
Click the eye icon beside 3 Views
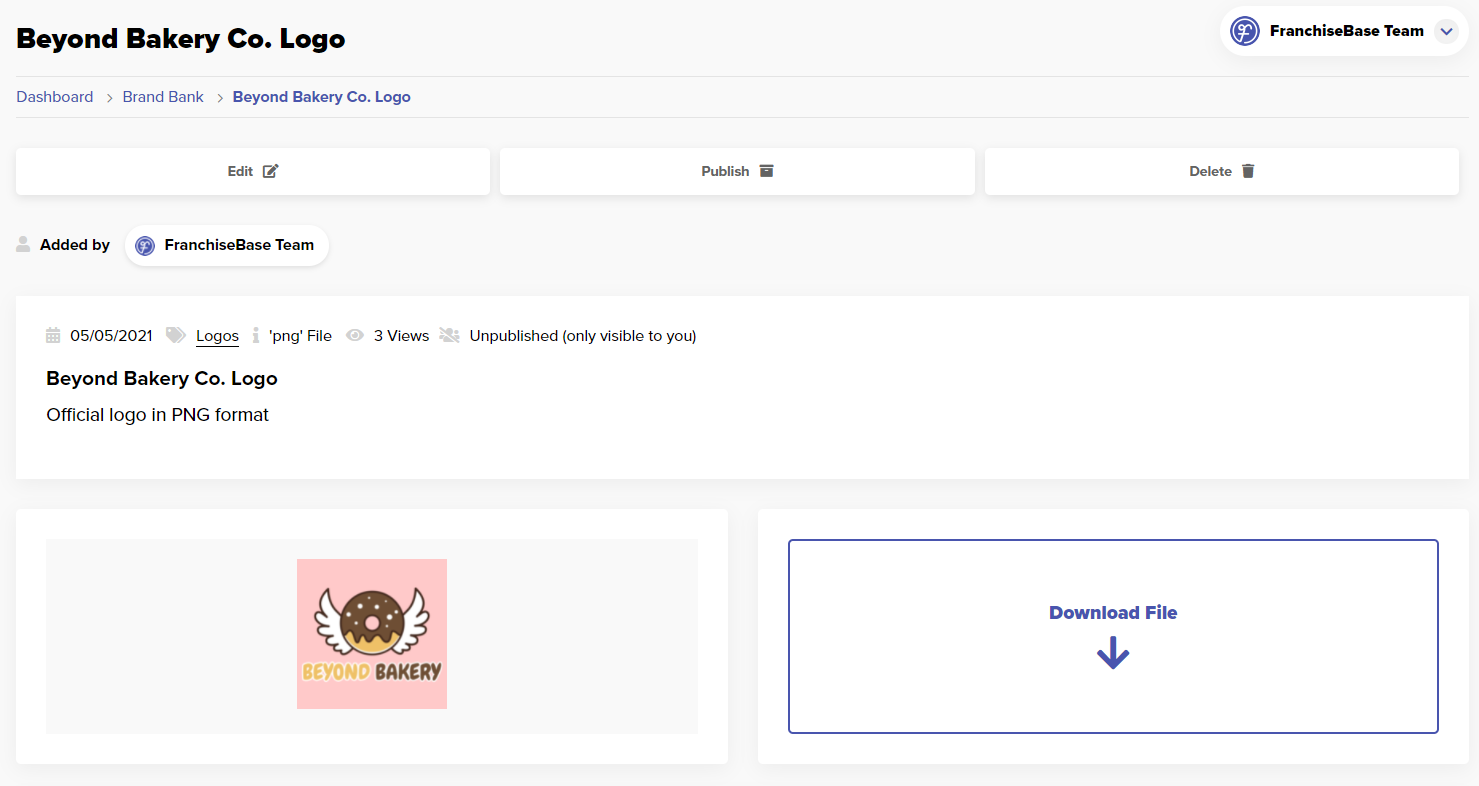354,336
